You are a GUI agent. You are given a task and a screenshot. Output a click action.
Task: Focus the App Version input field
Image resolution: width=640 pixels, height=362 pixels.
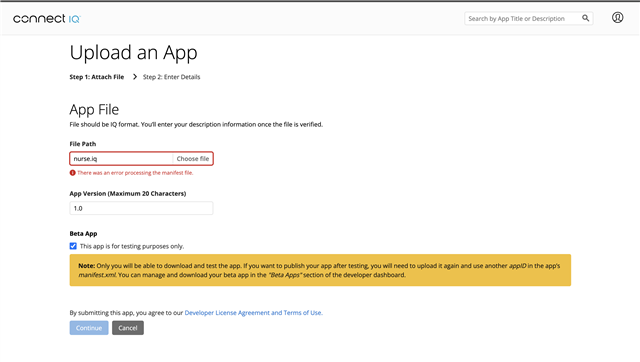point(141,208)
